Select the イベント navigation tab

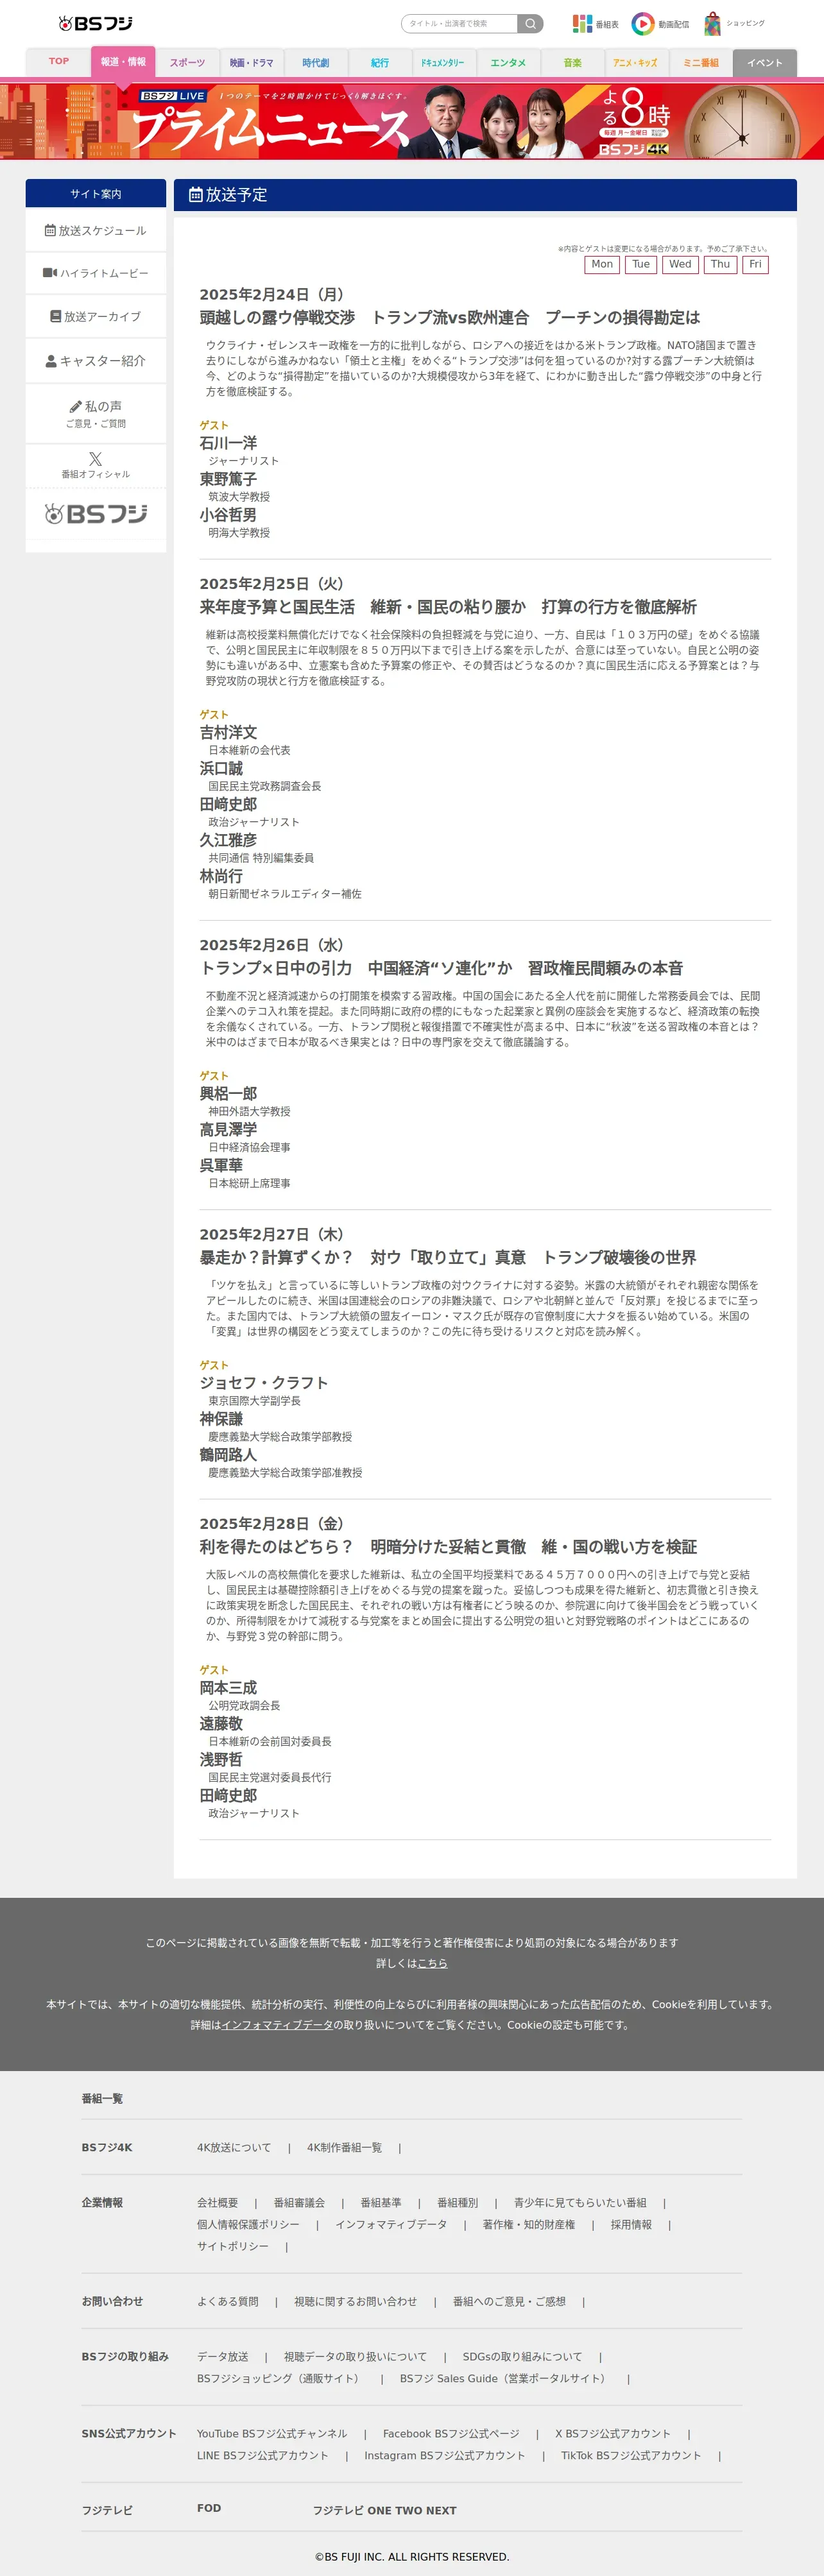click(x=765, y=62)
